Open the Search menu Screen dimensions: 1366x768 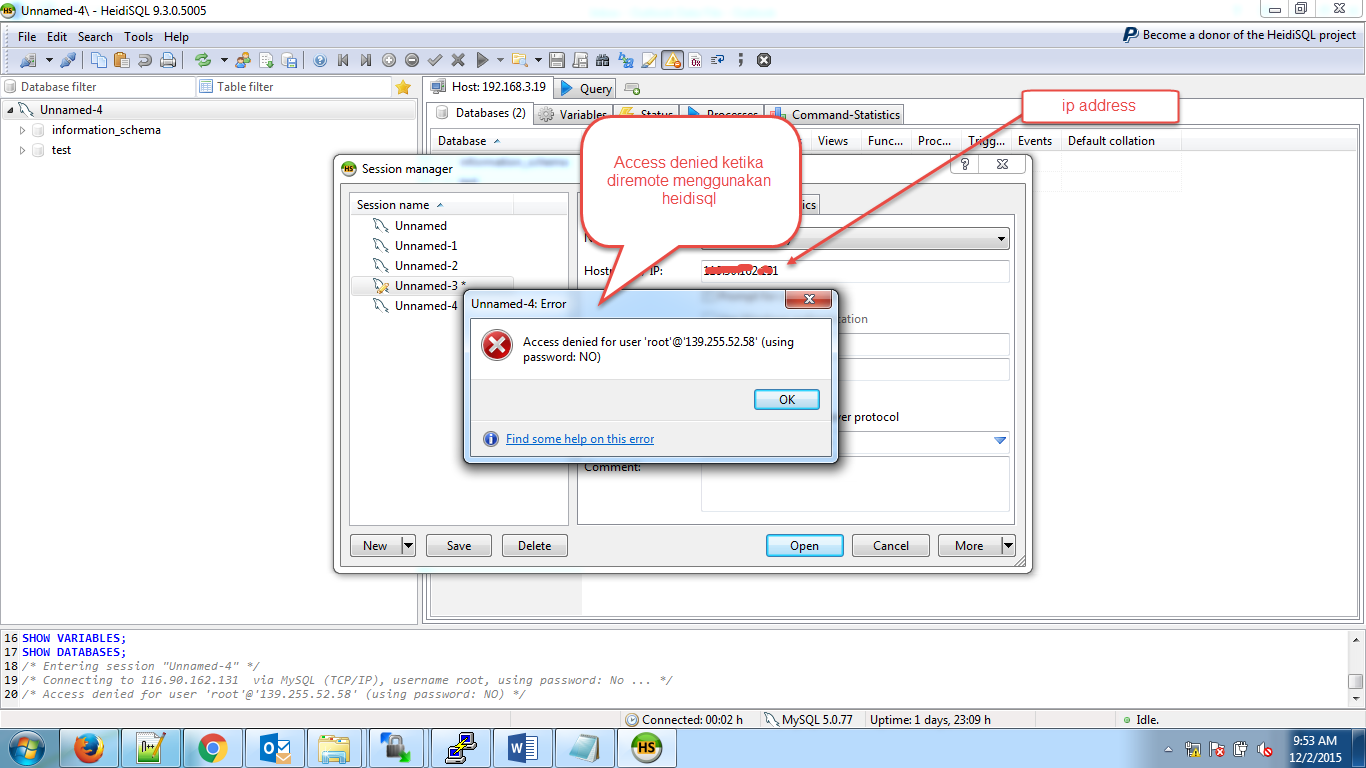[x=95, y=37]
